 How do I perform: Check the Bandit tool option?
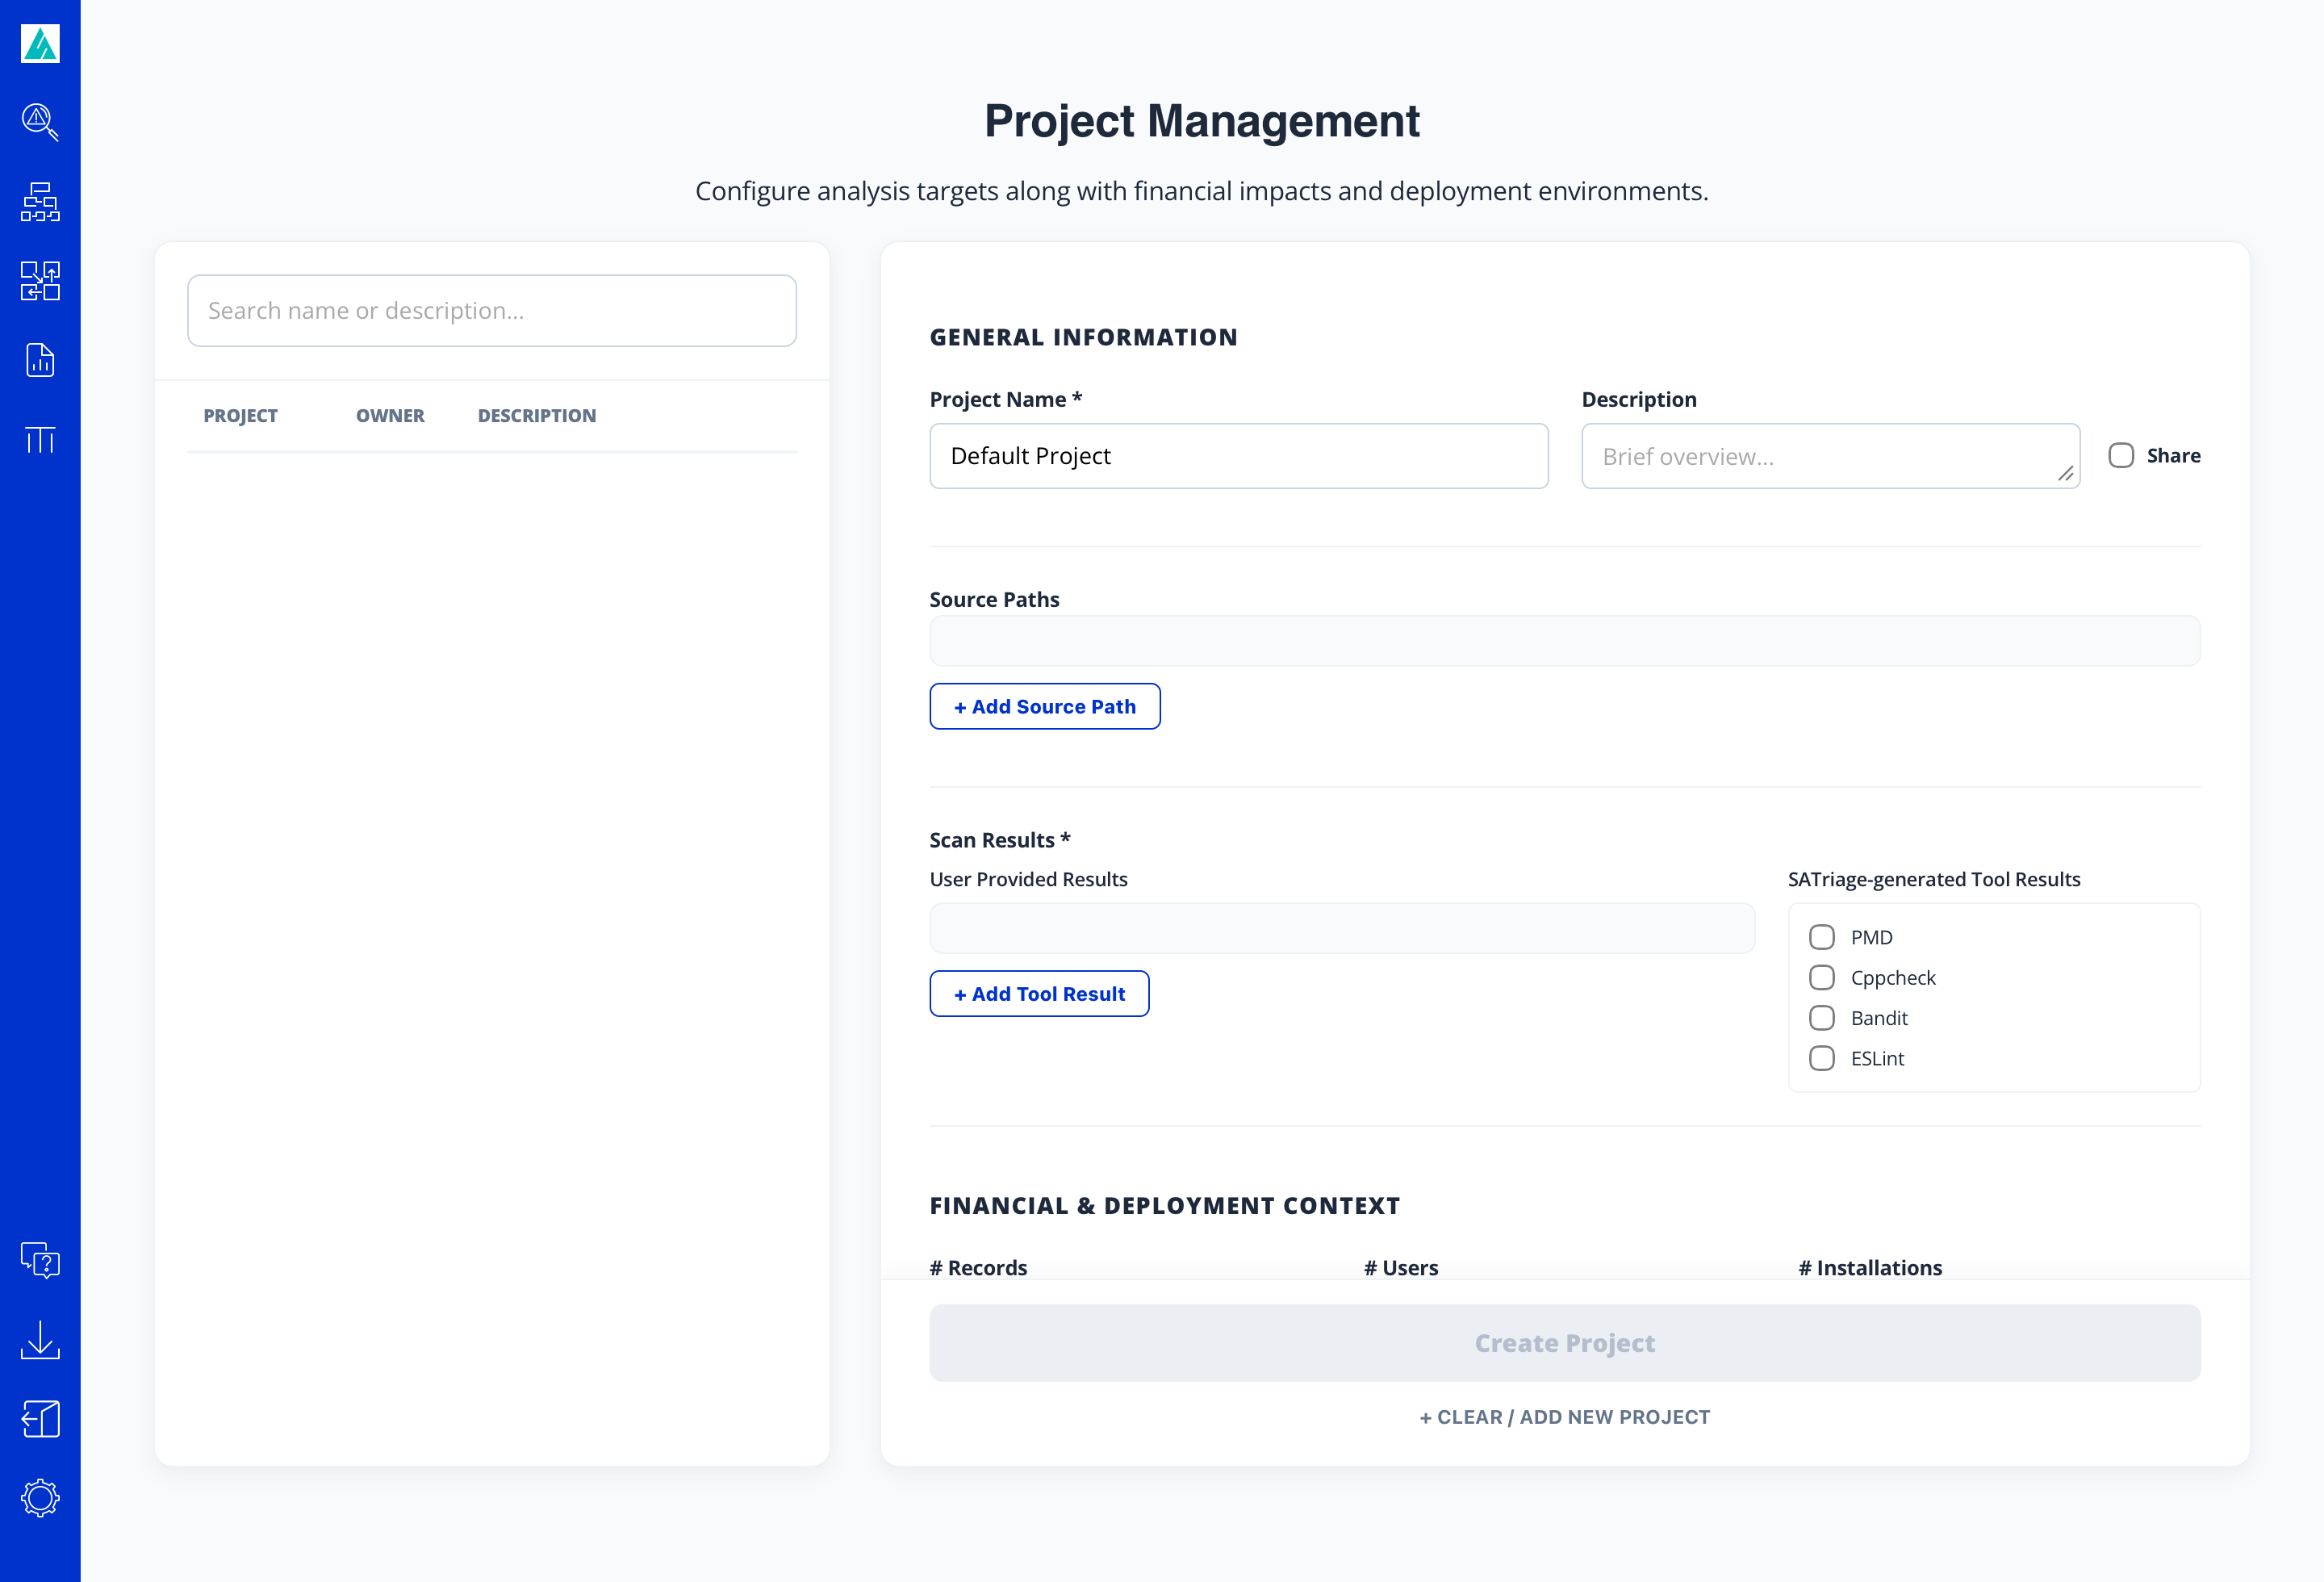point(1822,1018)
